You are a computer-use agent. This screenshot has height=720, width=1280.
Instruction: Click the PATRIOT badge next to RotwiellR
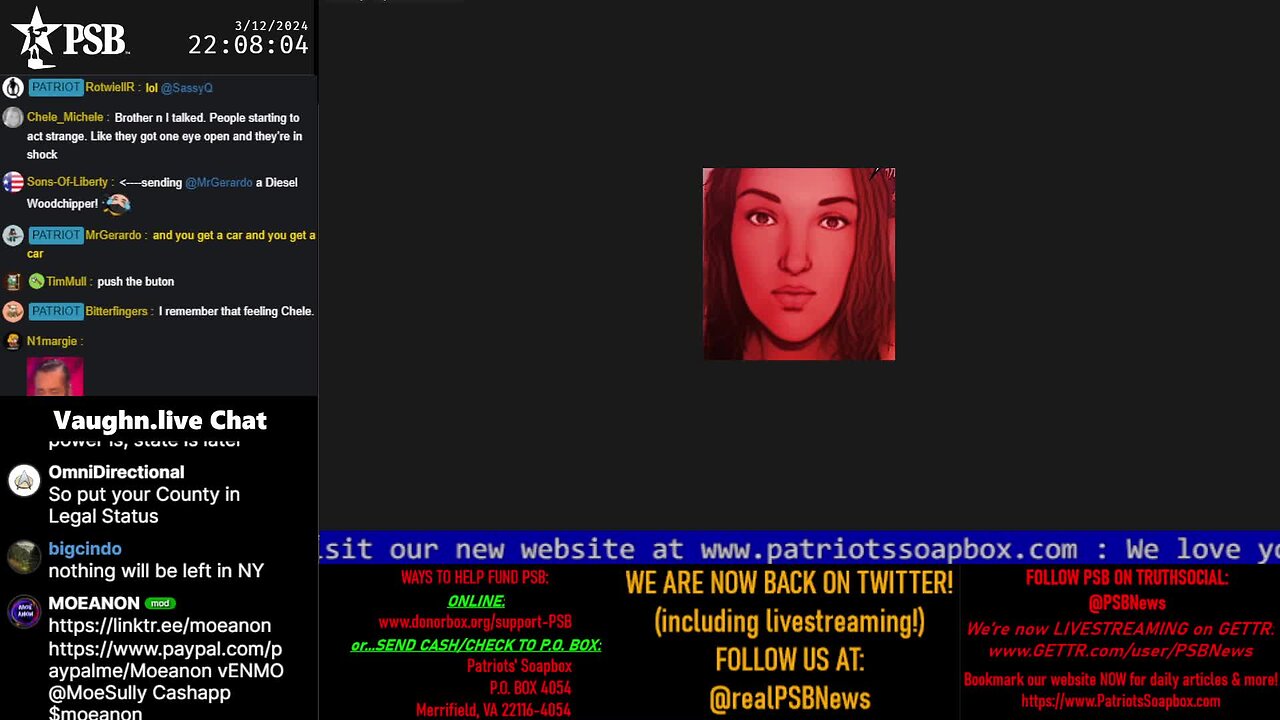coord(55,87)
